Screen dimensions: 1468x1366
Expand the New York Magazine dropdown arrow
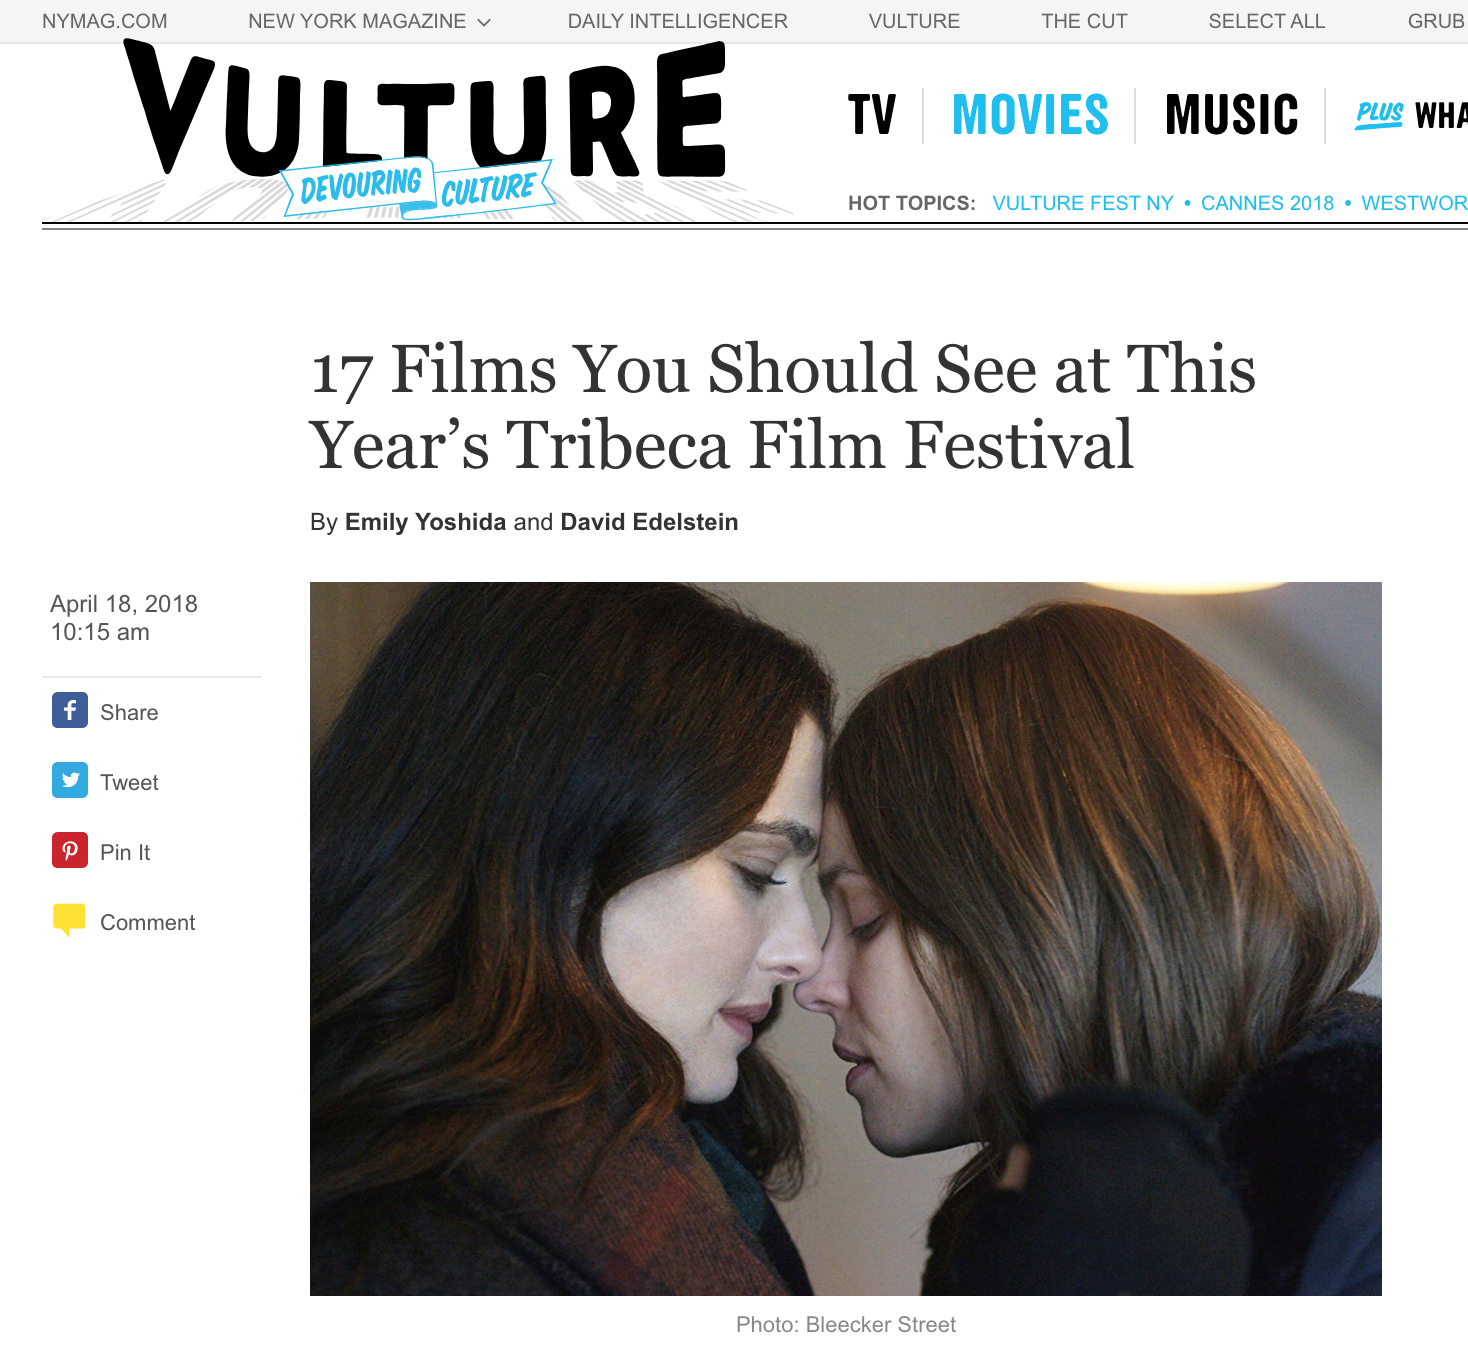pos(484,22)
